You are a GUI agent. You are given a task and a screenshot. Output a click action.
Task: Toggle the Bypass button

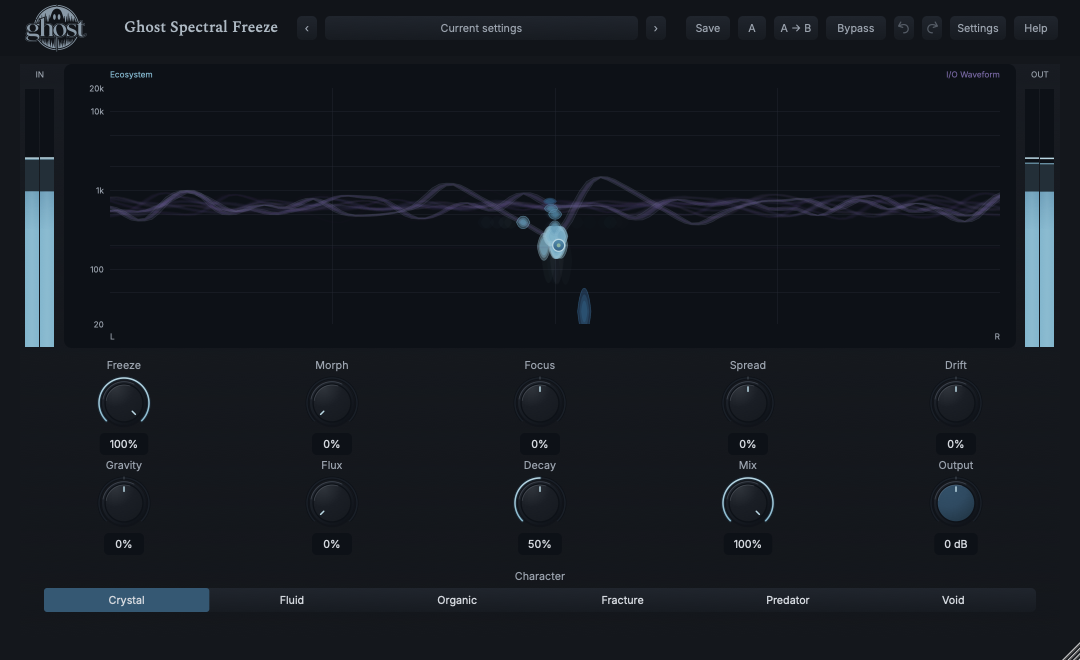855,28
